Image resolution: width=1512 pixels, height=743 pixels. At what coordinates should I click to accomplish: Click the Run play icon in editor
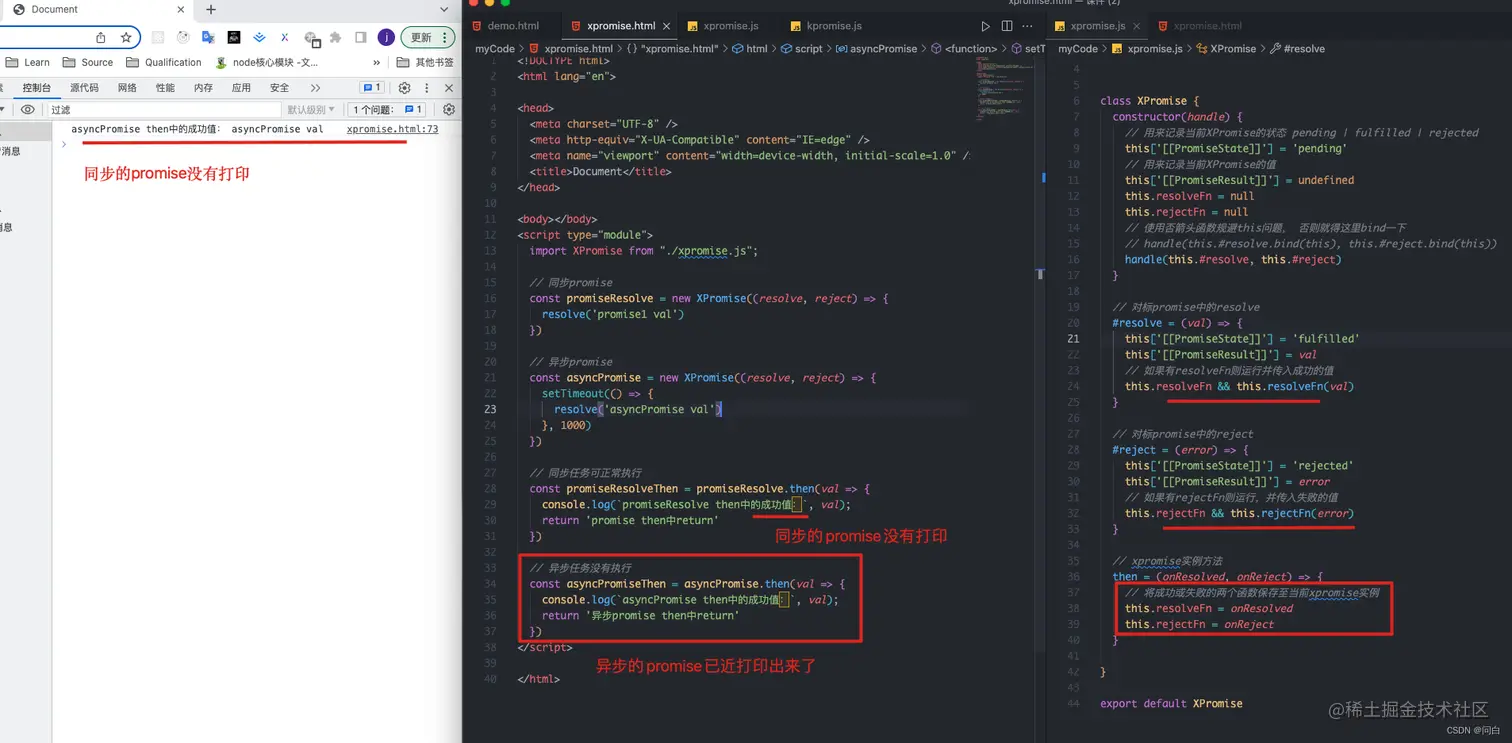tap(985, 26)
